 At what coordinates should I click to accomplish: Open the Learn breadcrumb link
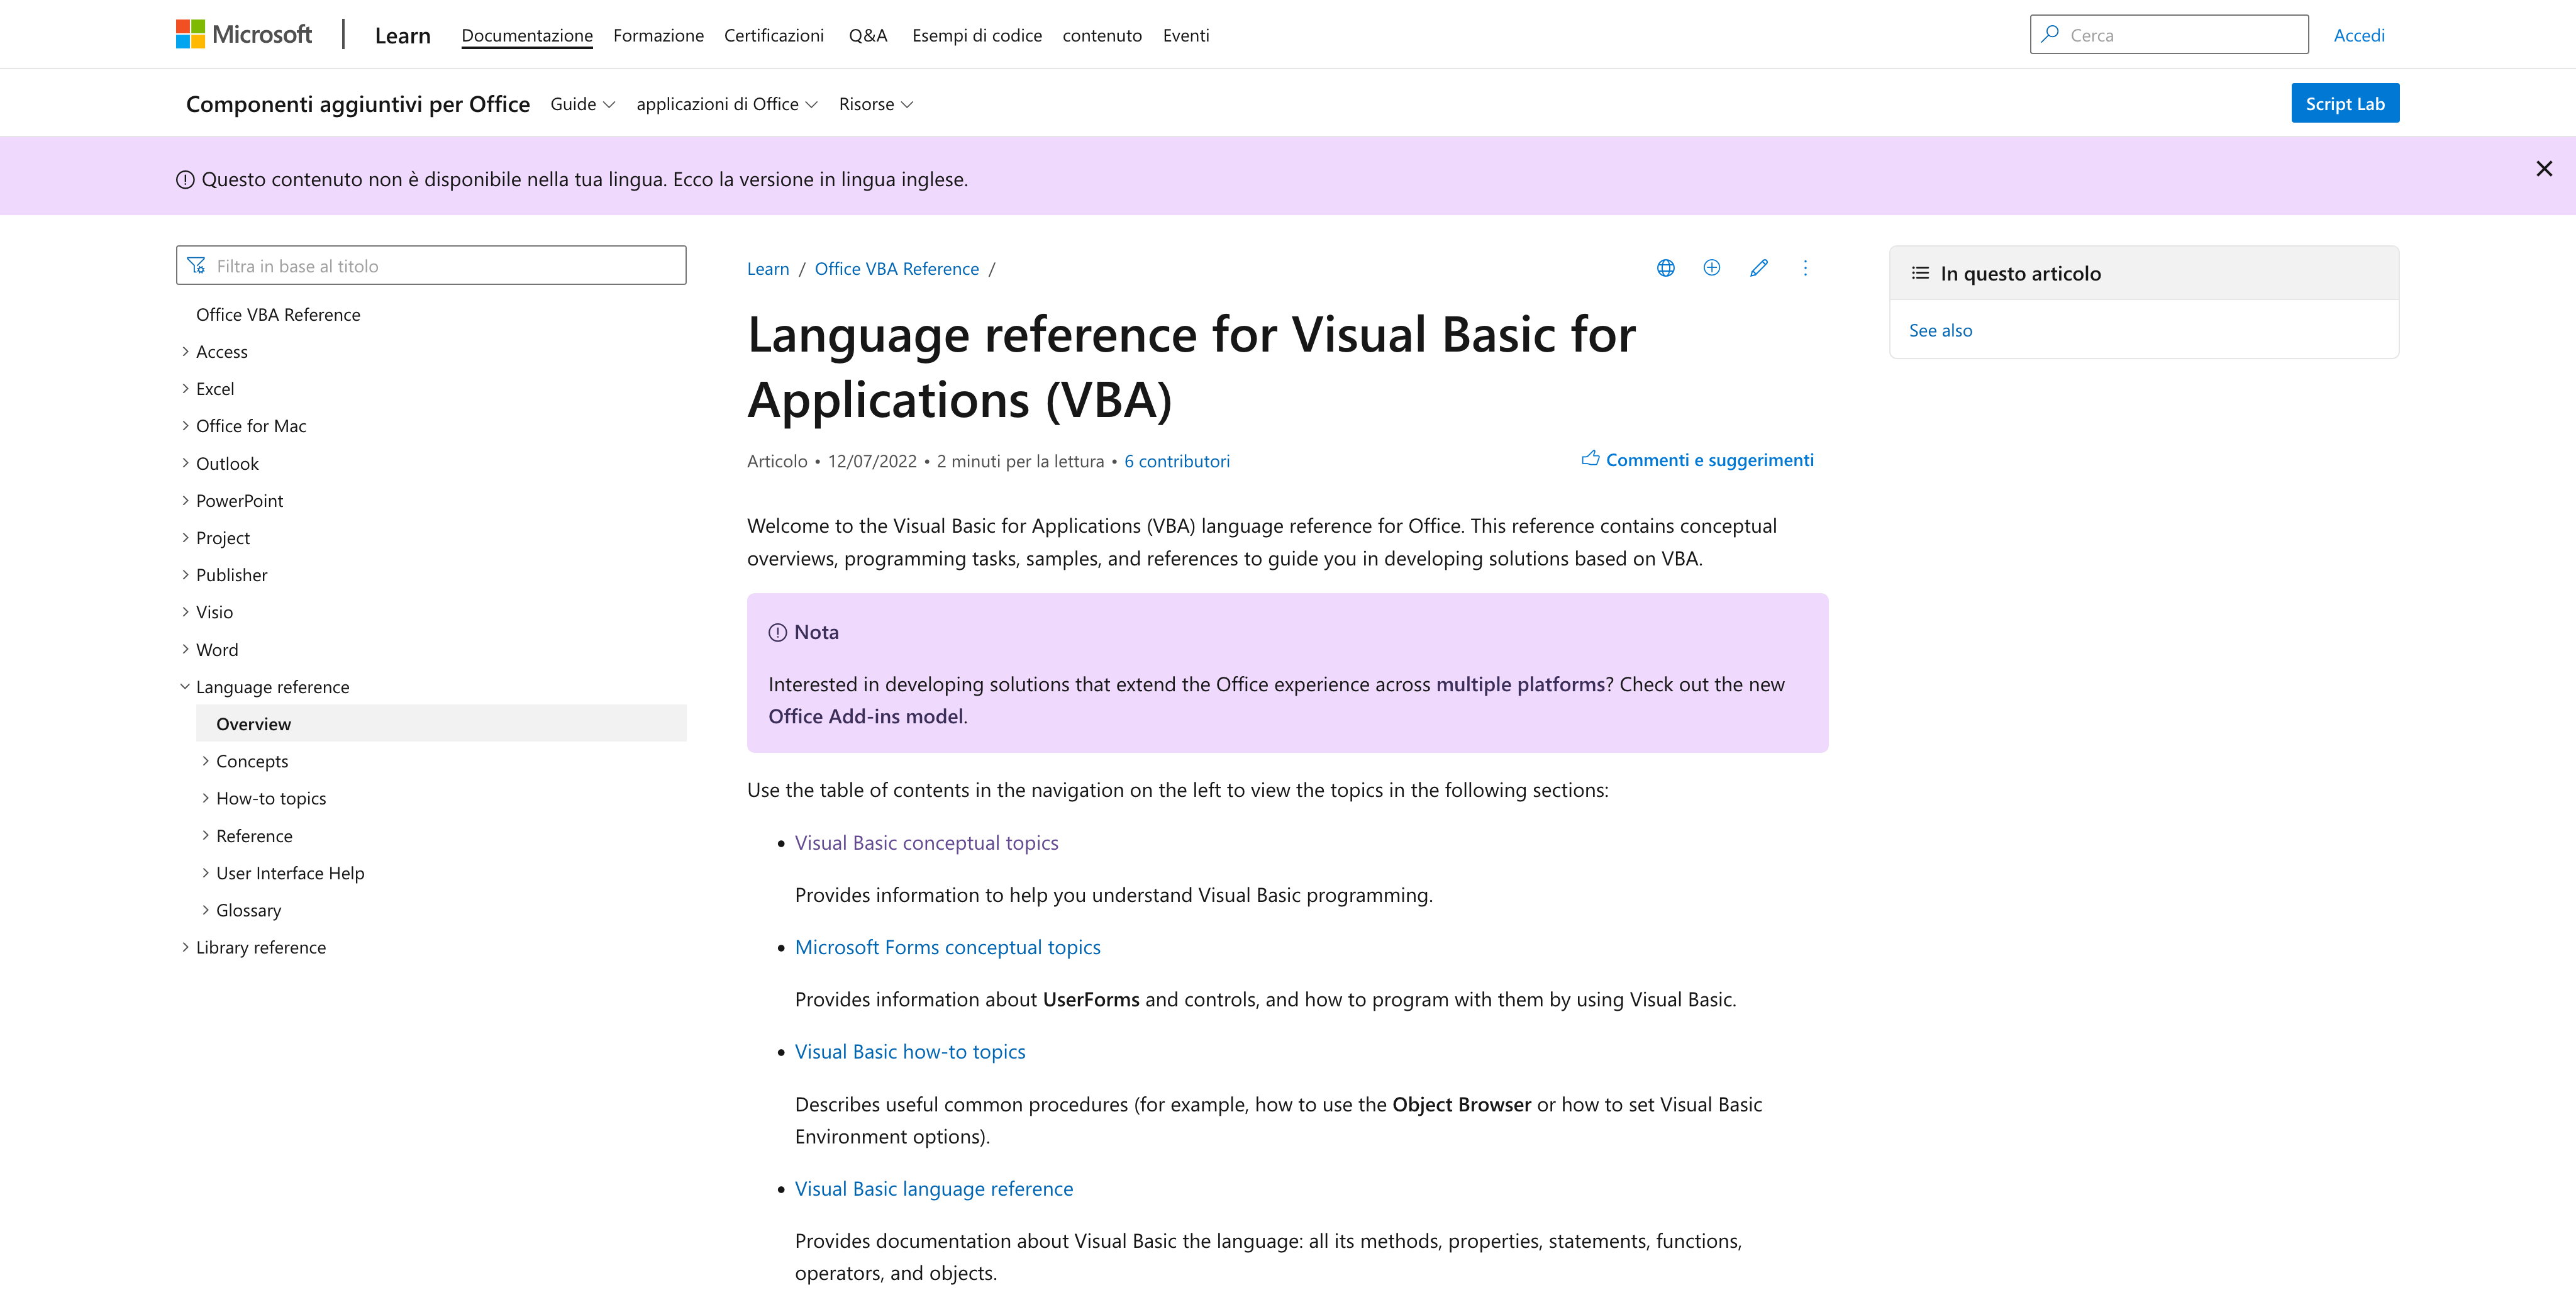tap(768, 268)
